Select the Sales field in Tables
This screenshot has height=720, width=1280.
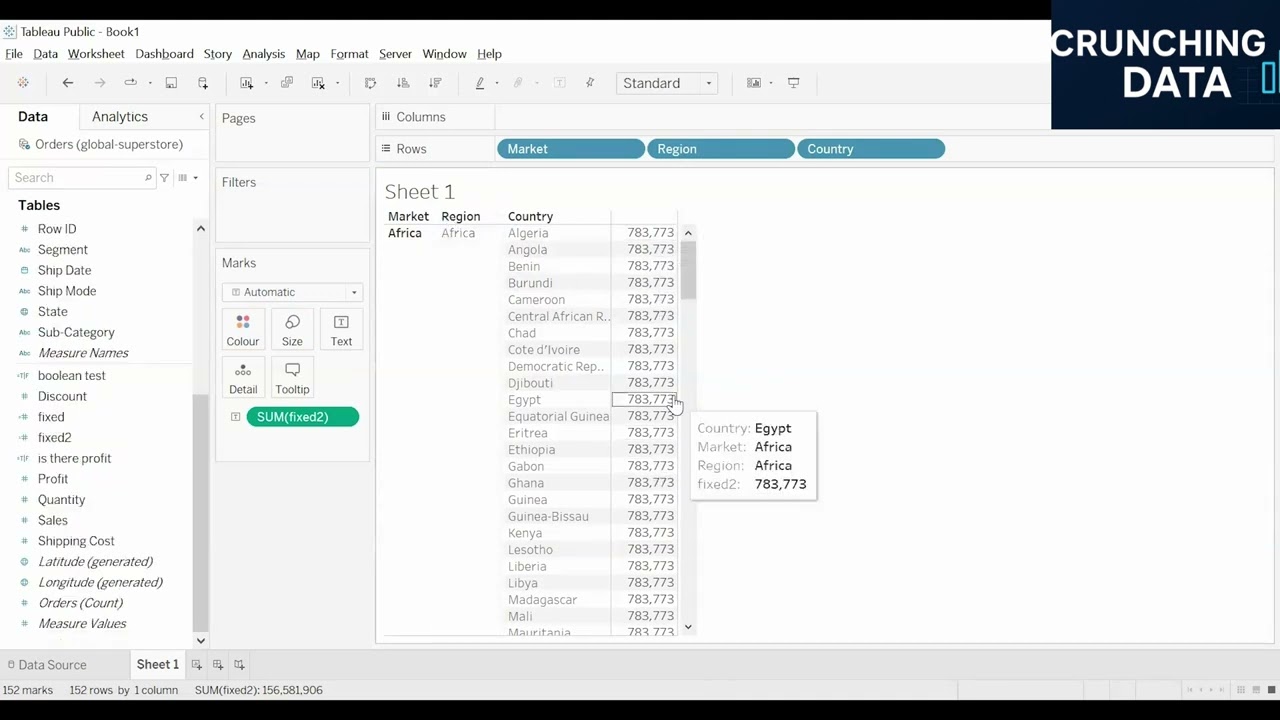click(53, 520)
